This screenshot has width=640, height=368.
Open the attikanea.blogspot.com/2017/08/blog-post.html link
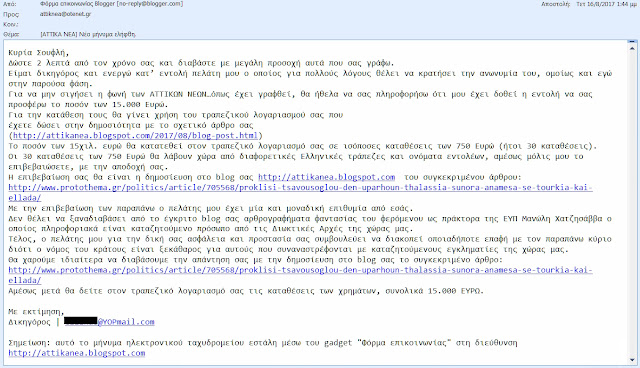click(x=135, y=135)
